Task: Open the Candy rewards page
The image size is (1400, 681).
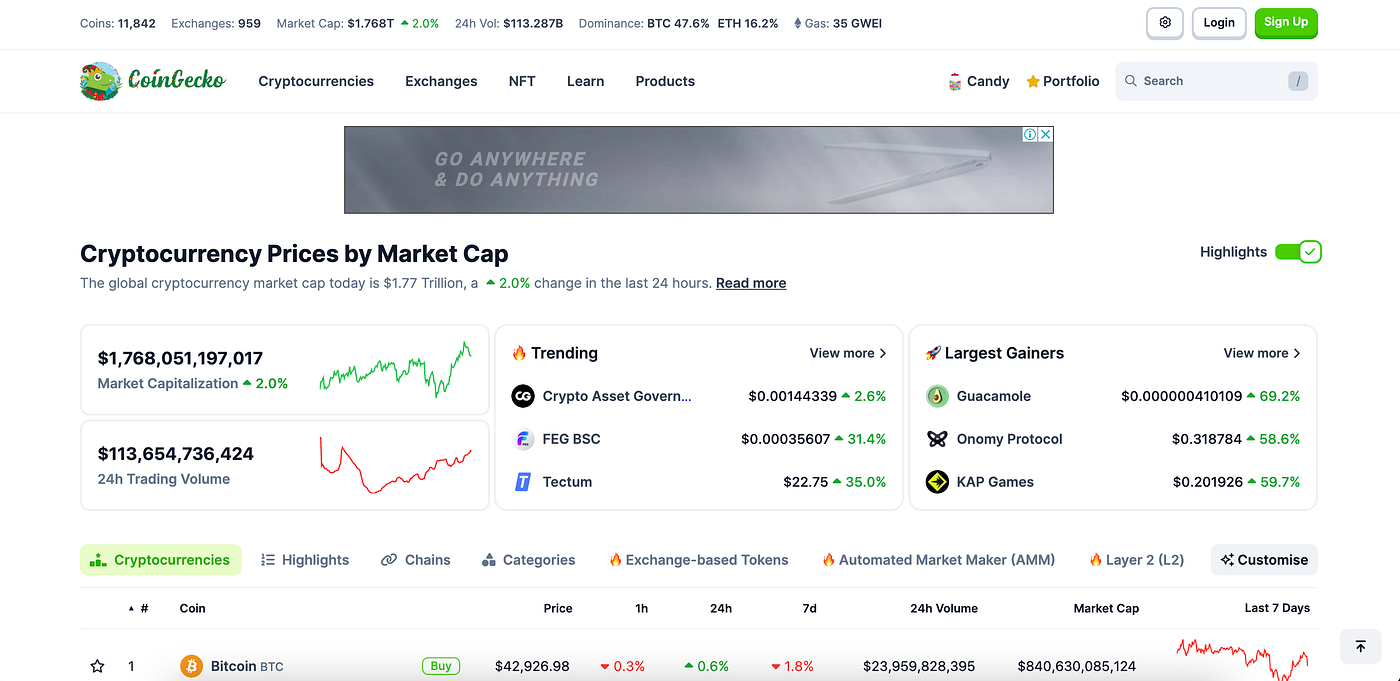Action: pyautogui.click(x=978, y=81)
